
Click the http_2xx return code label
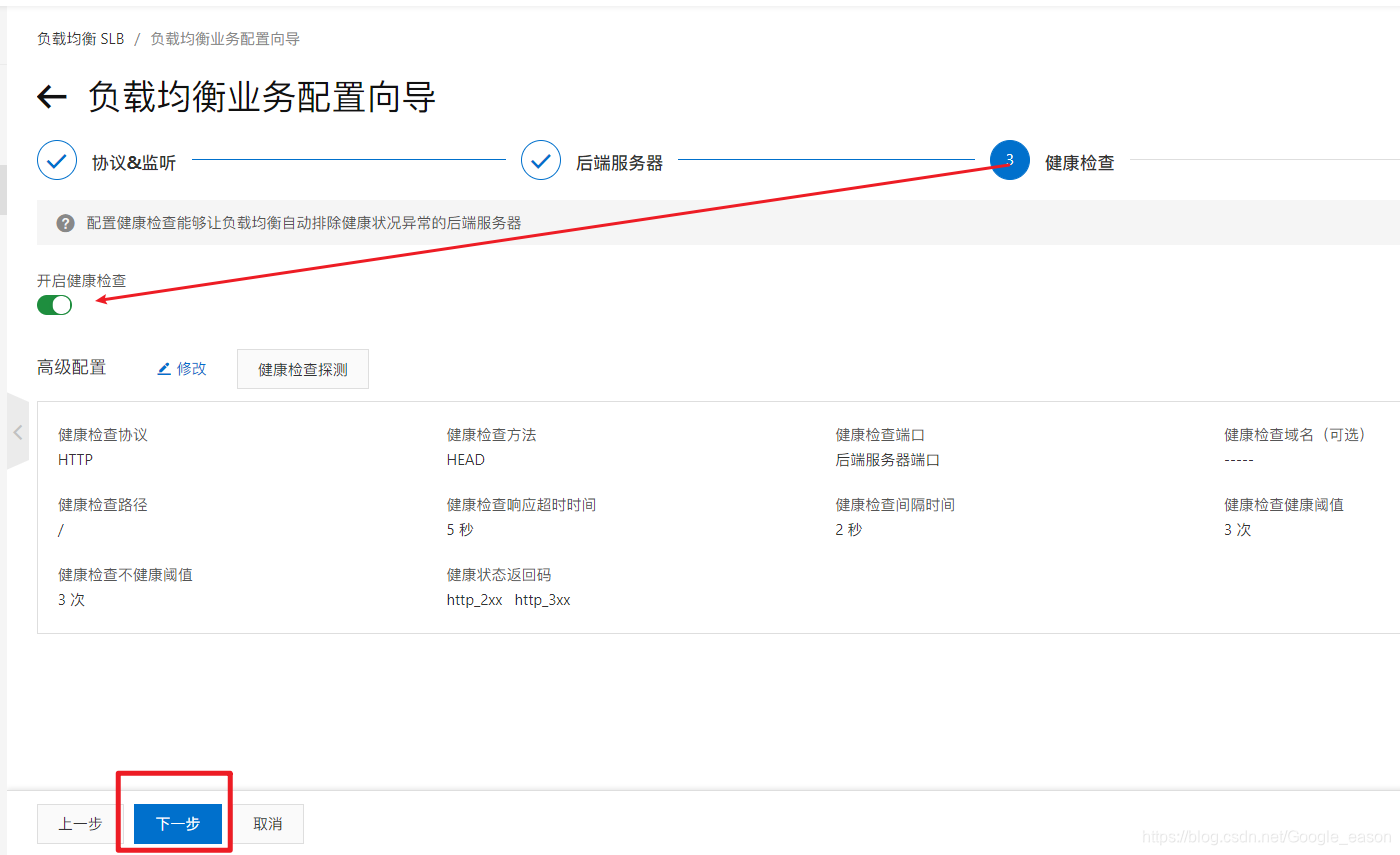click(x=475, y=599)
